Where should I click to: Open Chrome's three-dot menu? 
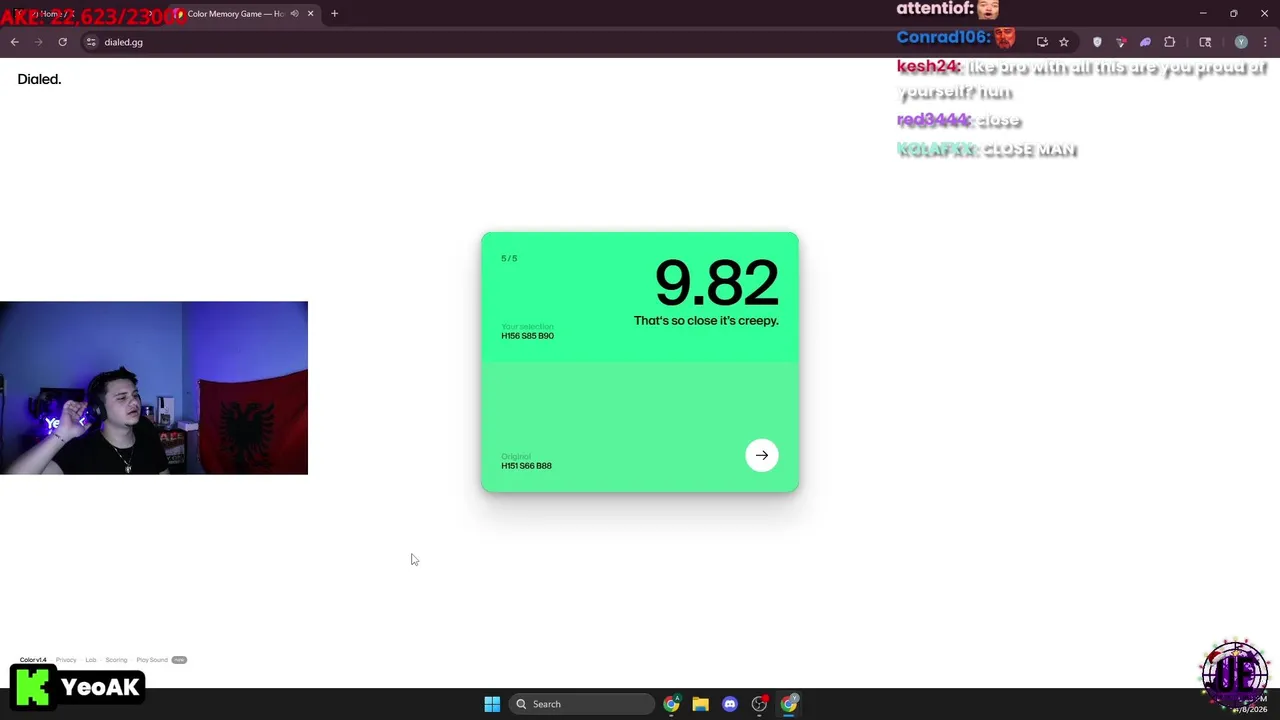[1265, 42]
